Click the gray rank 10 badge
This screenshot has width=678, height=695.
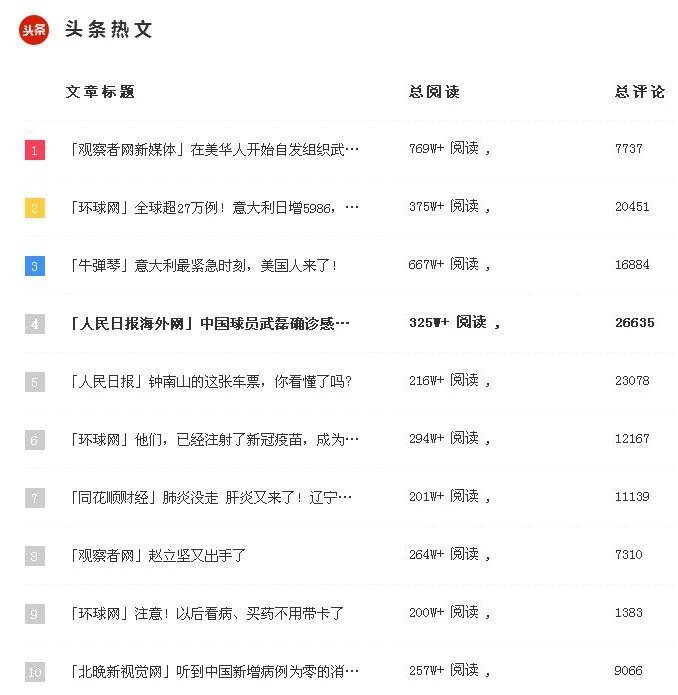click(35, 672)
